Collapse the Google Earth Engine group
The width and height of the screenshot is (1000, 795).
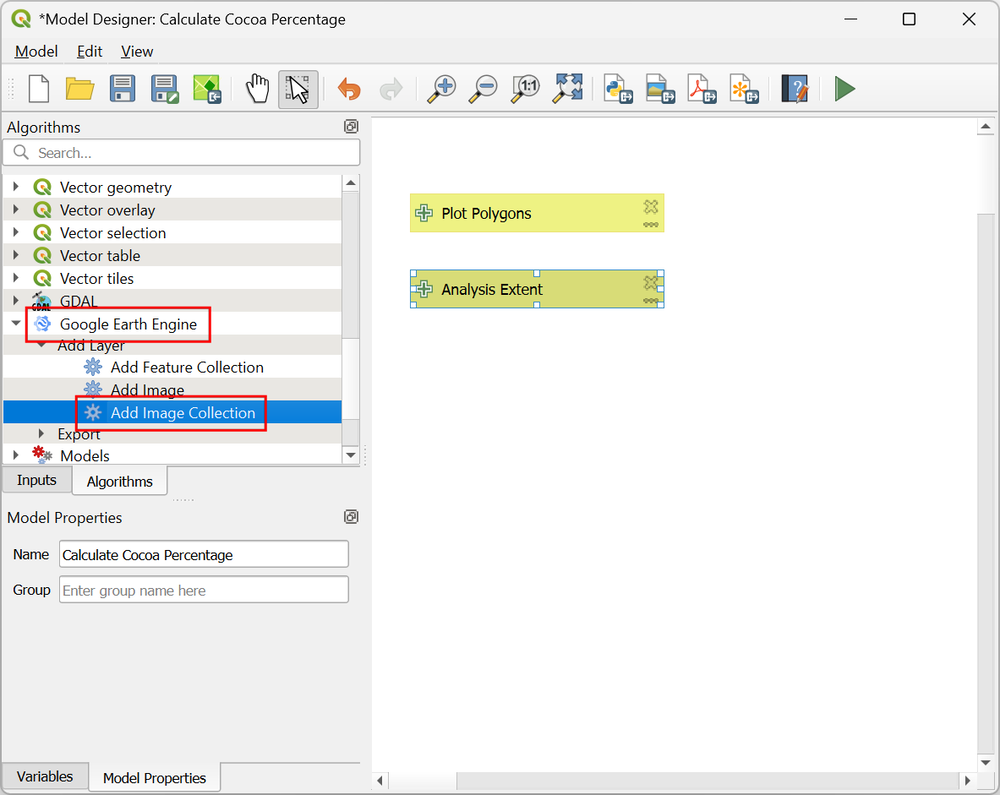(16, 323)
